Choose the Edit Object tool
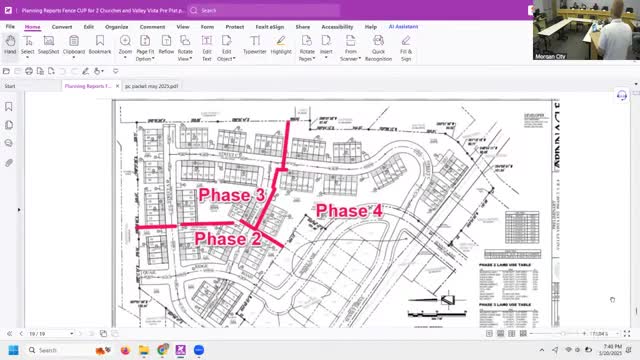The height and width of the screenshot is (360, 640). coord(227,40)
